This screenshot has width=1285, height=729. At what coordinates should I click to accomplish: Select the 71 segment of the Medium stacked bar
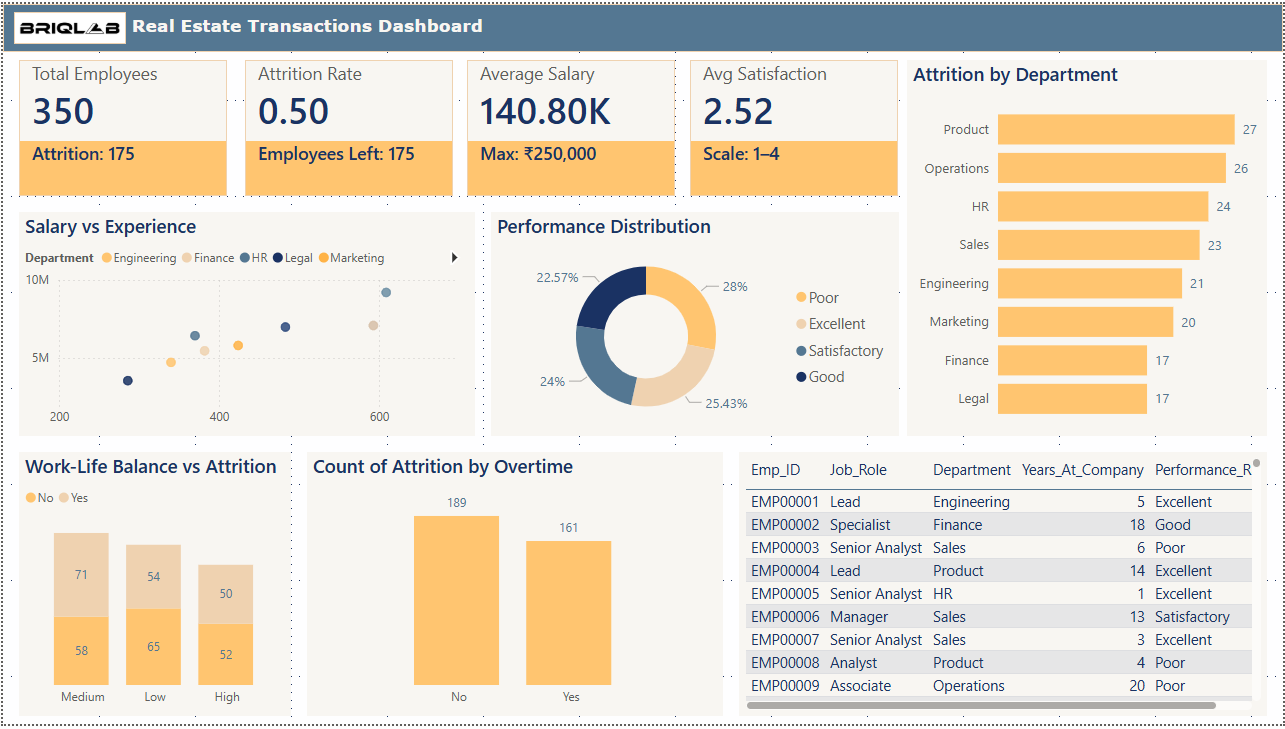[82, 575]
